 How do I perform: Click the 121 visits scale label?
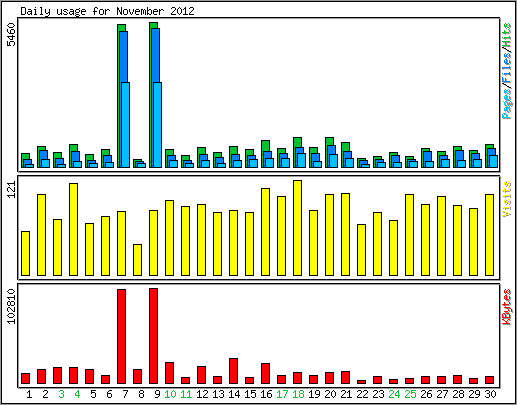coord(11,189)
